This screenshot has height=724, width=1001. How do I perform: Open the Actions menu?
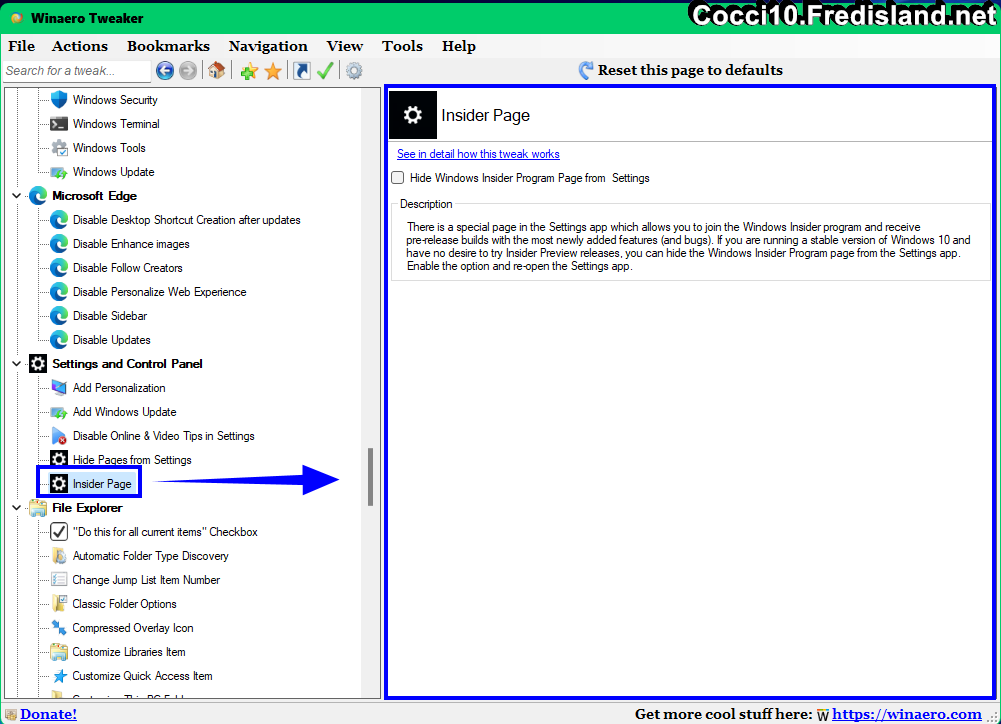[80, 46]
